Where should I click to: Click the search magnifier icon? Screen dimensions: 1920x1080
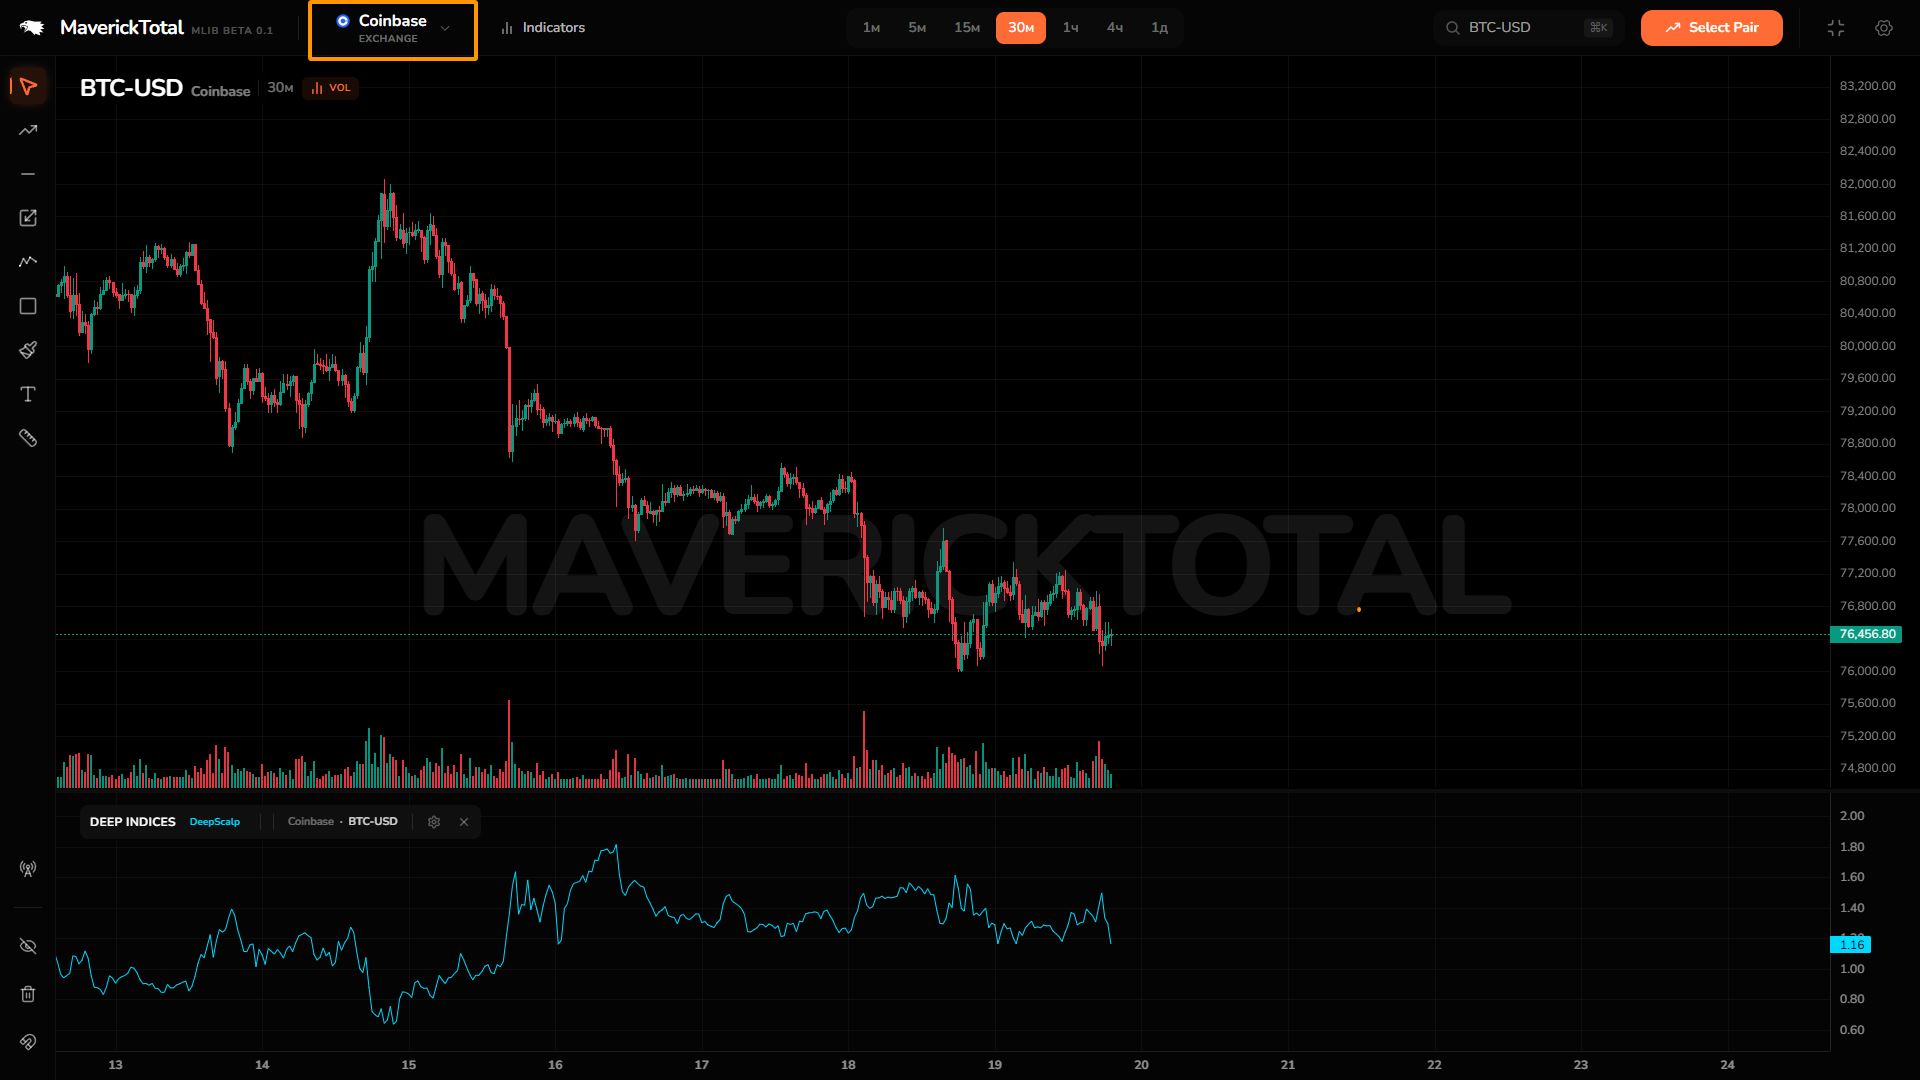(x=1453, y=28)
